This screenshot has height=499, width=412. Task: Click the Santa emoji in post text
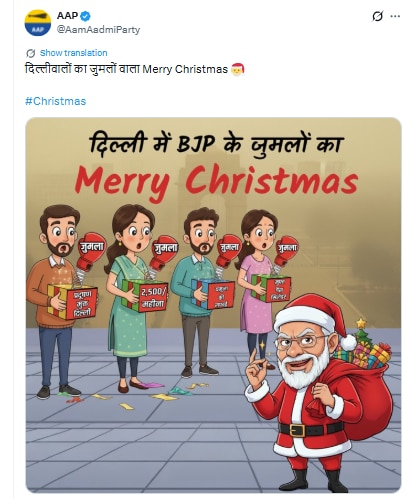click(x=238, y=69)
